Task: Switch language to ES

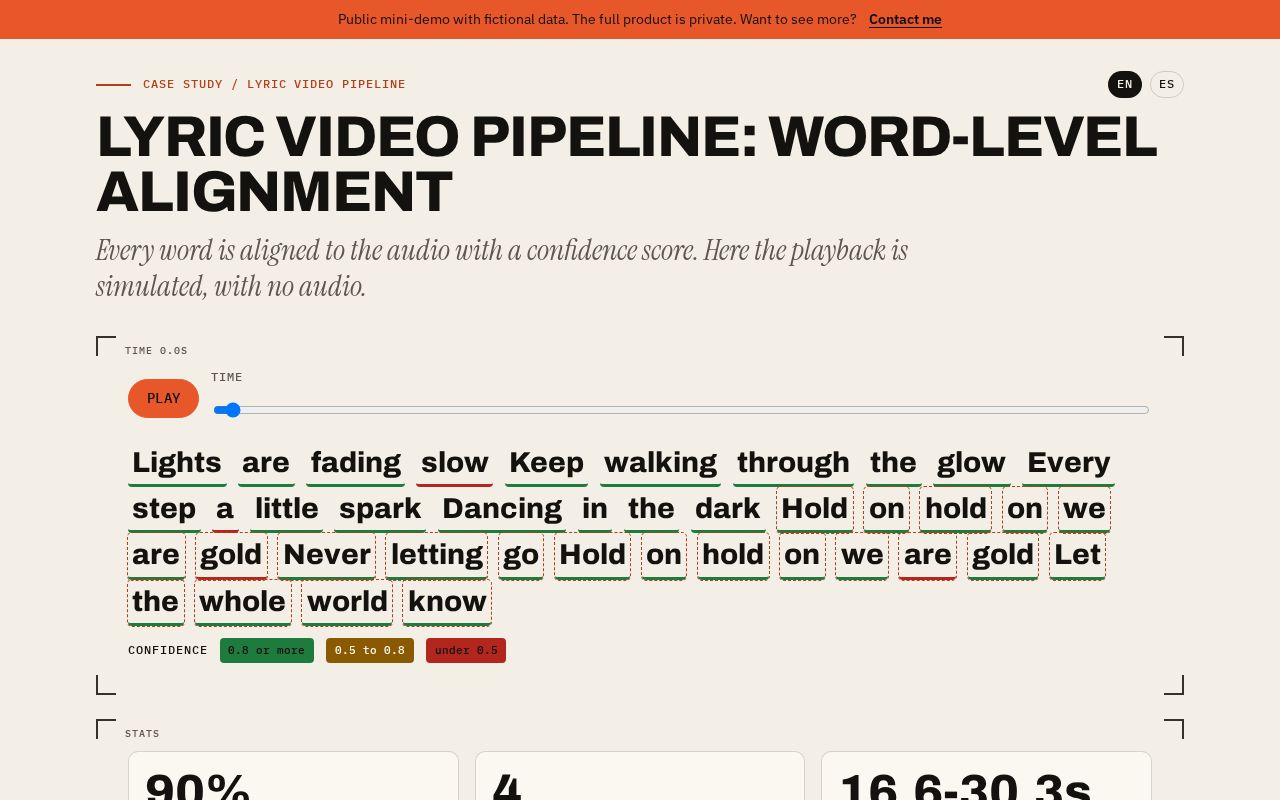Action: 1167,84
